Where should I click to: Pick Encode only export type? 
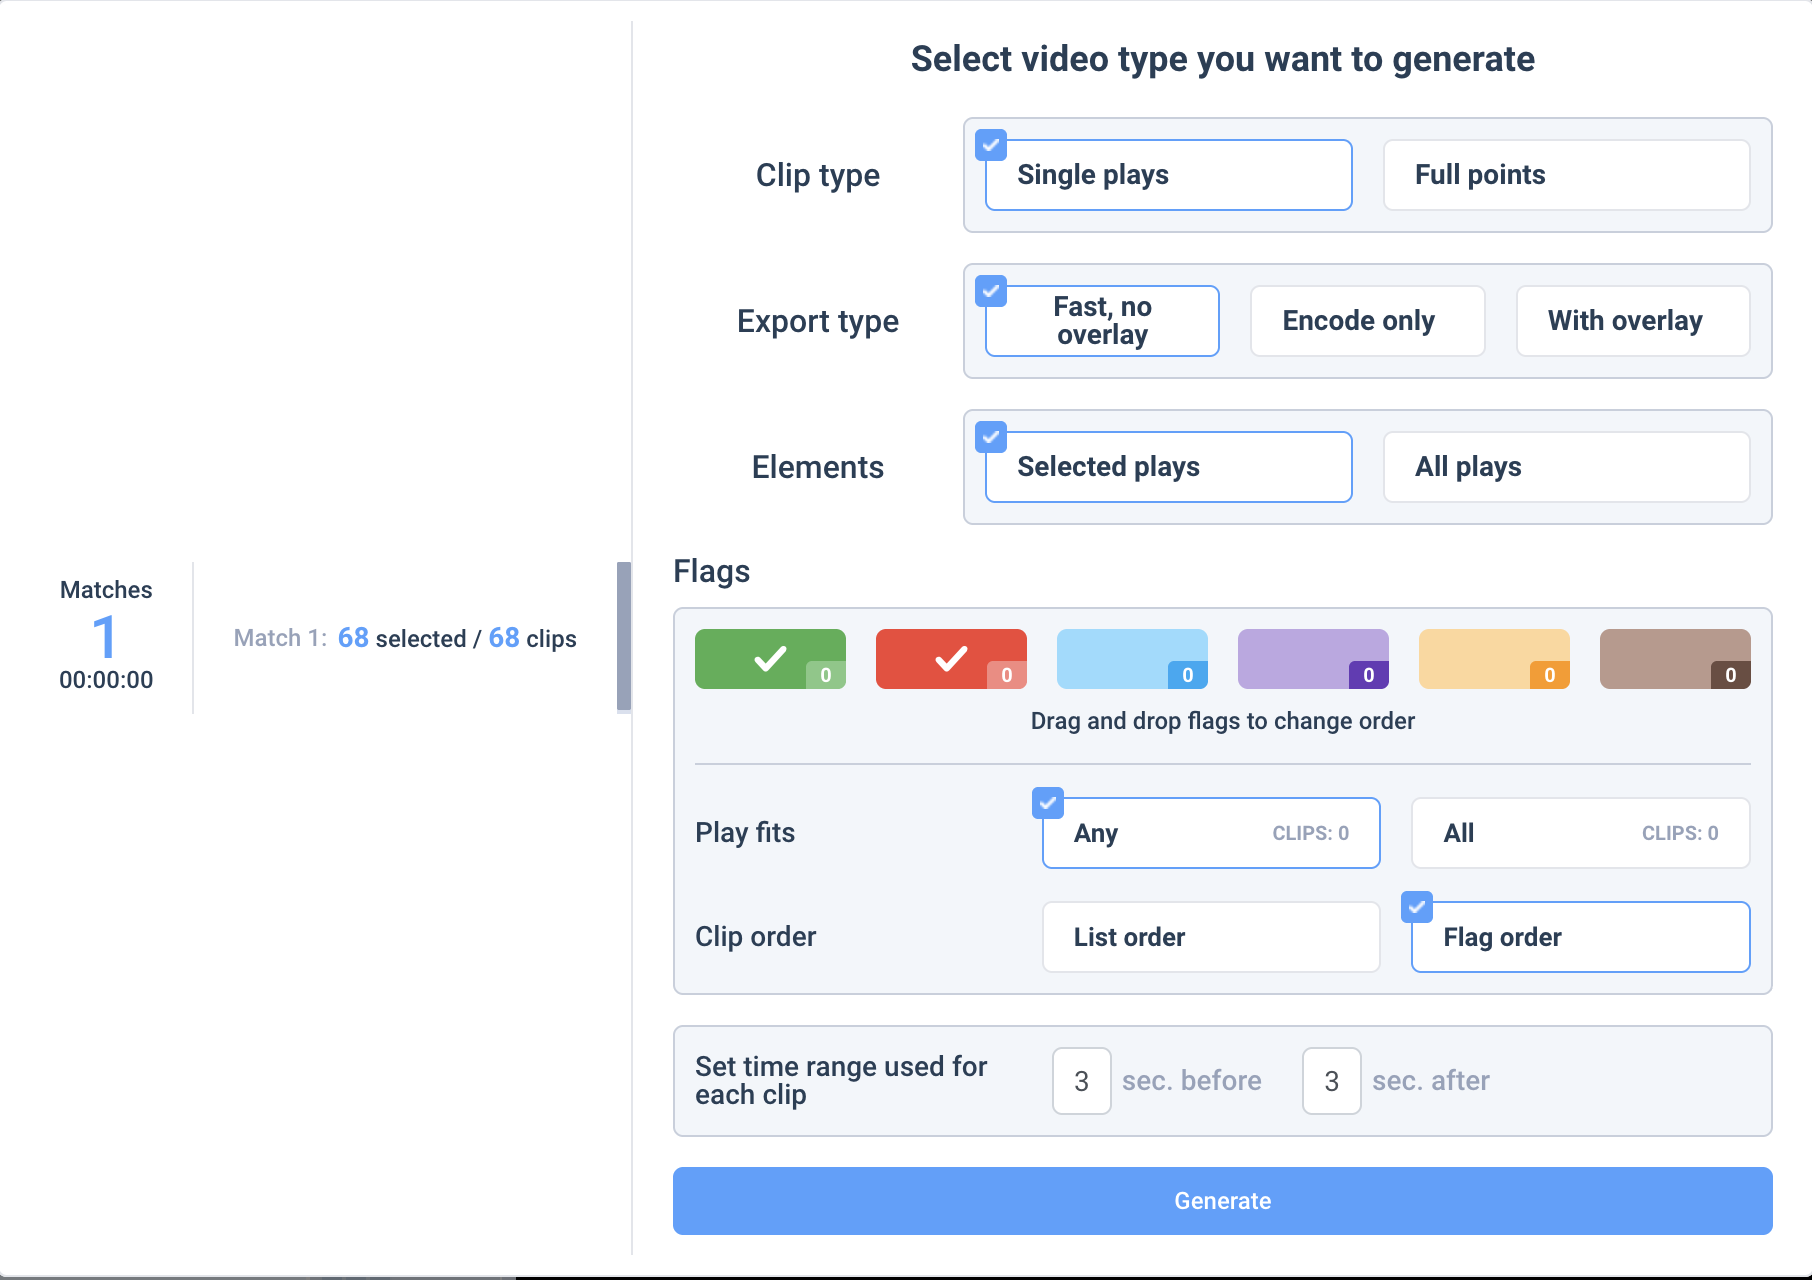pos(1367,321)
